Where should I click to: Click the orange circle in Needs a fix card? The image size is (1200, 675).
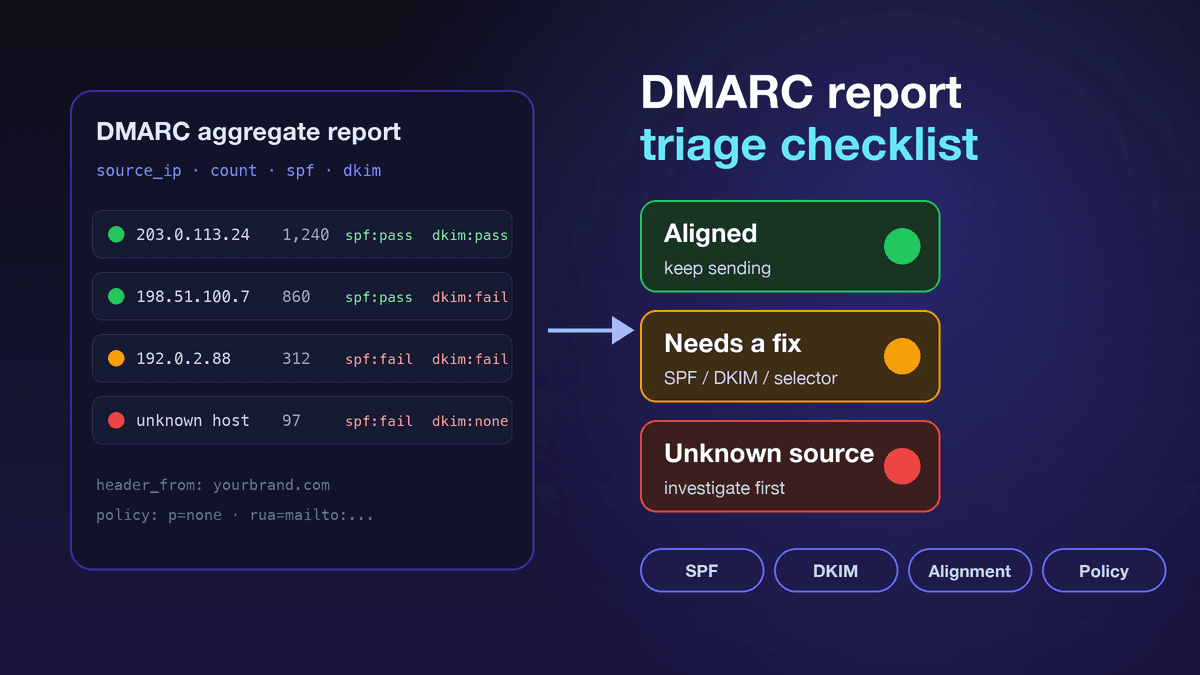(902, 356)
